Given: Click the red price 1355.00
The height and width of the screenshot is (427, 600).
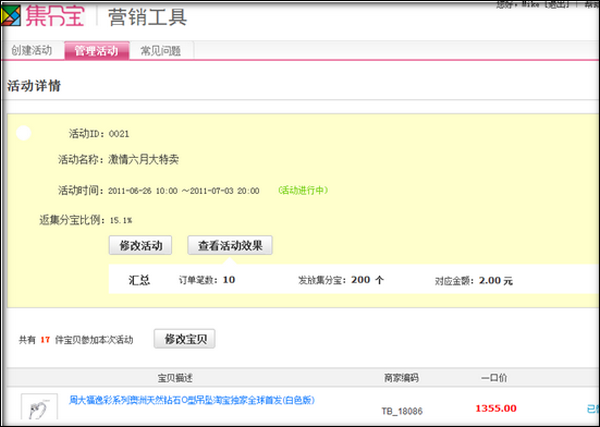Looking at the screenshot, I should (x=496, y=408).
